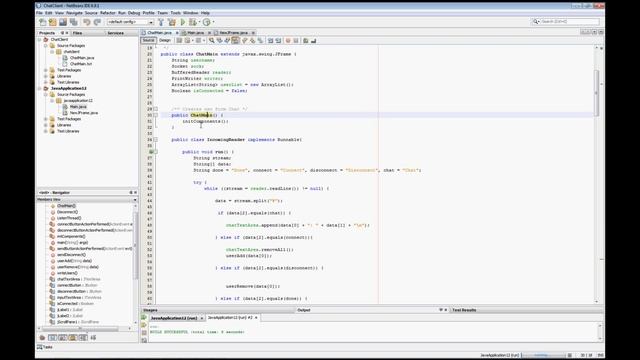
Task: Click the Comment code editor icon
Action: [x=306, y=40]
